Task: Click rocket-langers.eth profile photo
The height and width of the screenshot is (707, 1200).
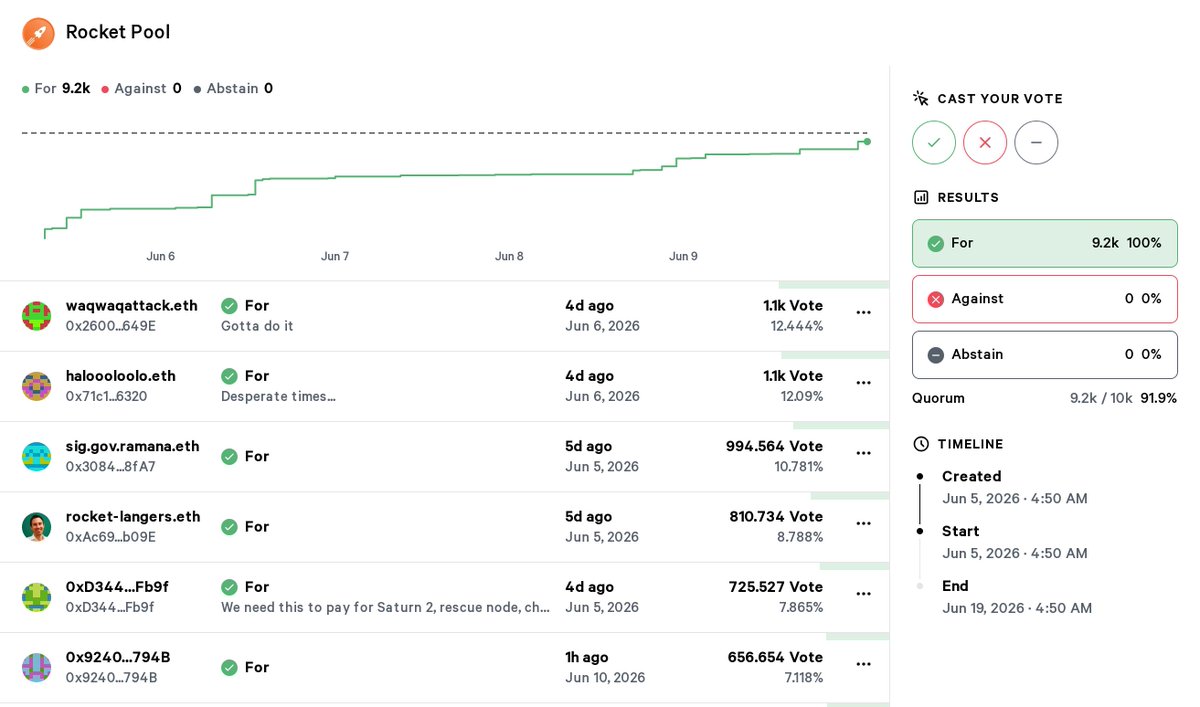Action: [37, 527]
